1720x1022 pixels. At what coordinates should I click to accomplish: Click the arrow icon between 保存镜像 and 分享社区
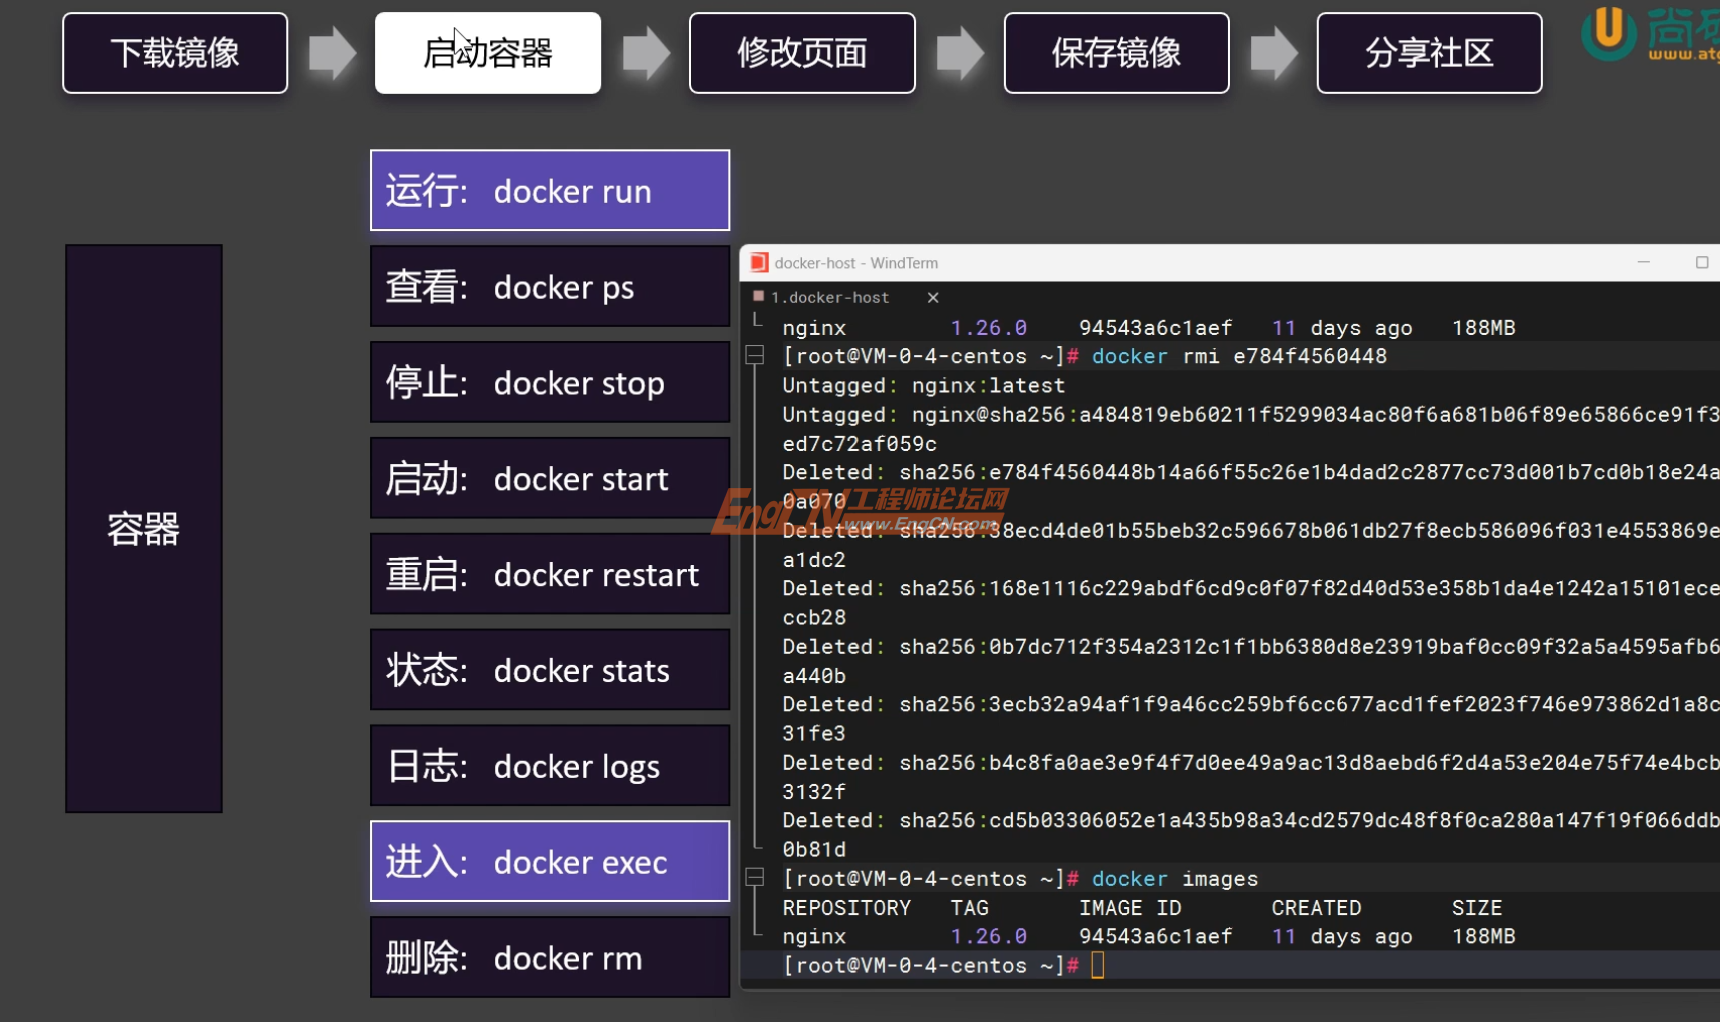[1273, 52]
